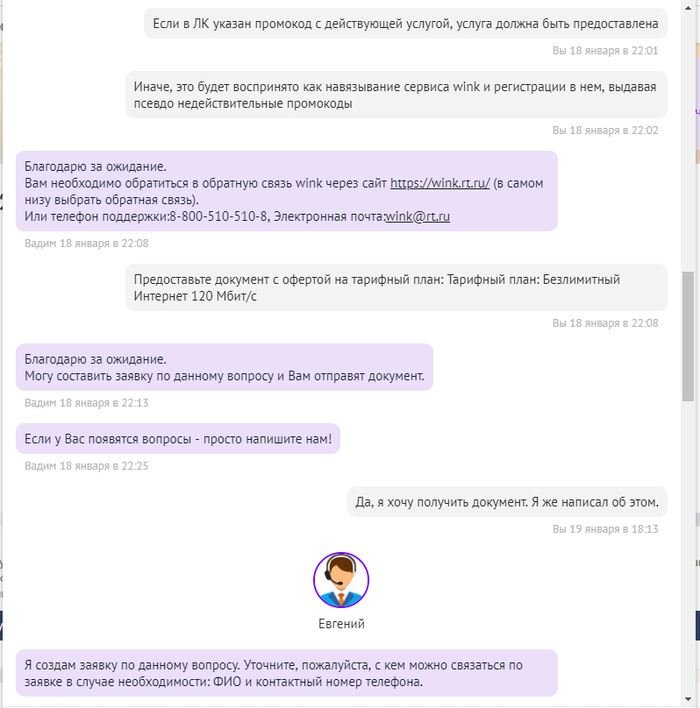
Task: Click the scrollbar down arrow
Action: pos(688,699)
